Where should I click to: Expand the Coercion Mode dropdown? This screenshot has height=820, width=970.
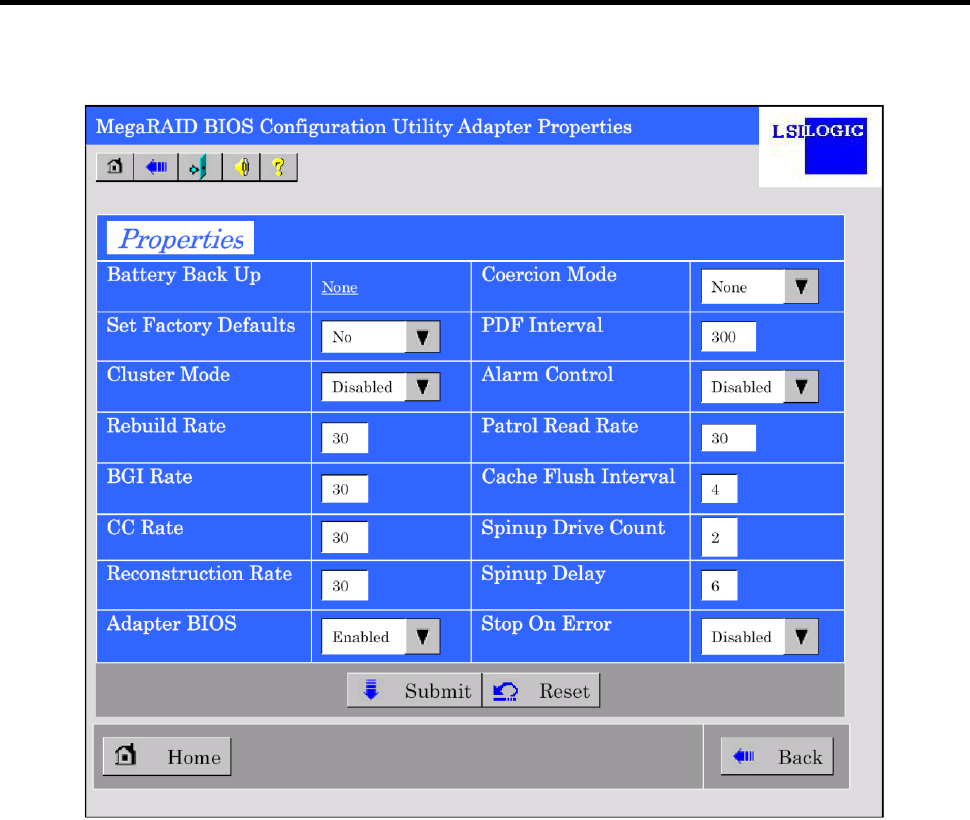point(759,286)
